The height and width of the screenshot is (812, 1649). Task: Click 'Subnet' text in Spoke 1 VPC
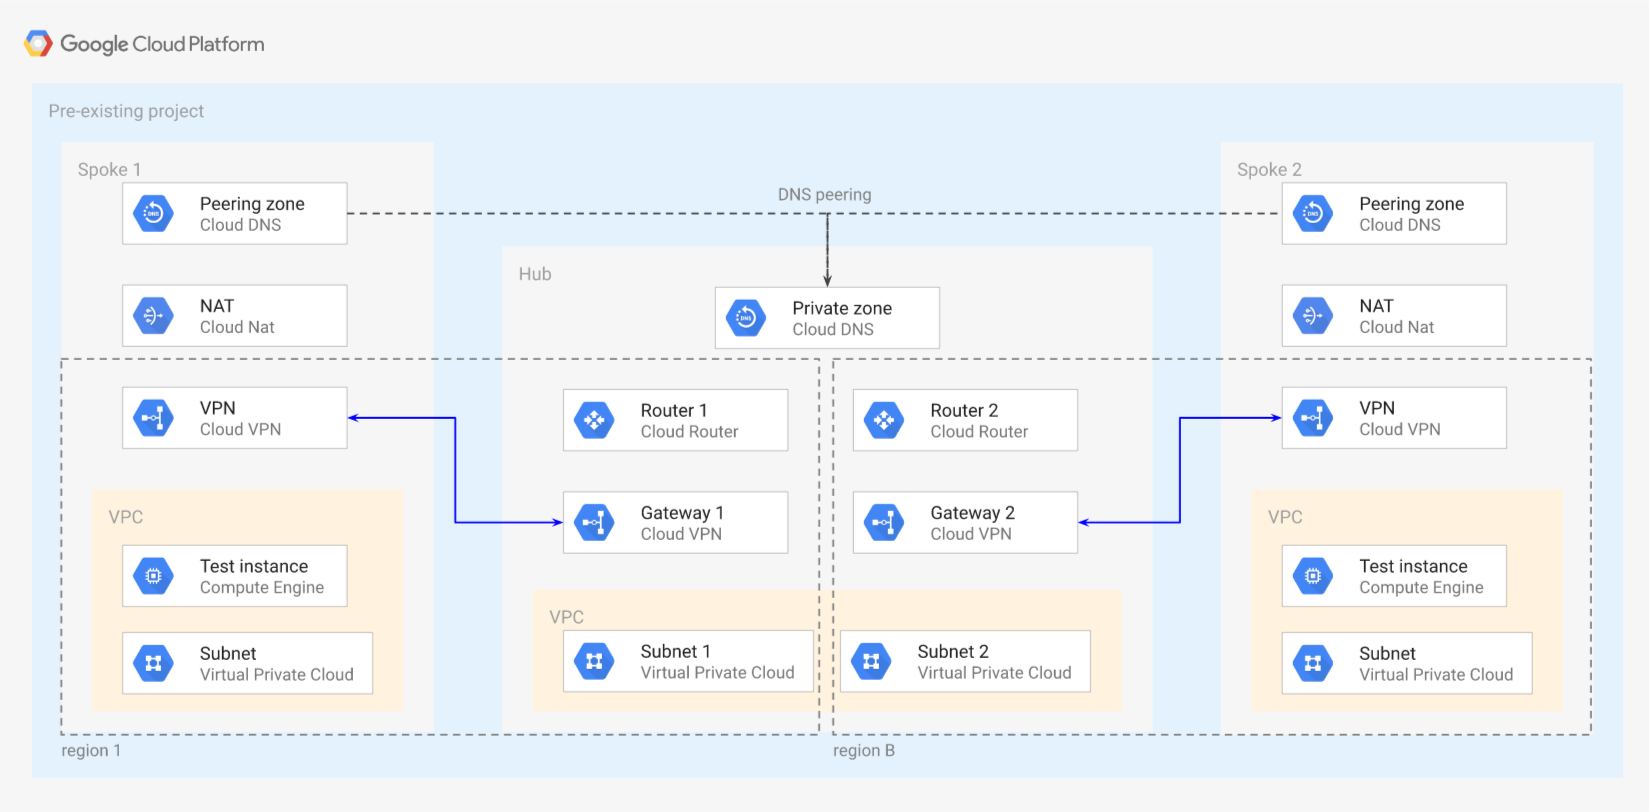coord(228,653)
